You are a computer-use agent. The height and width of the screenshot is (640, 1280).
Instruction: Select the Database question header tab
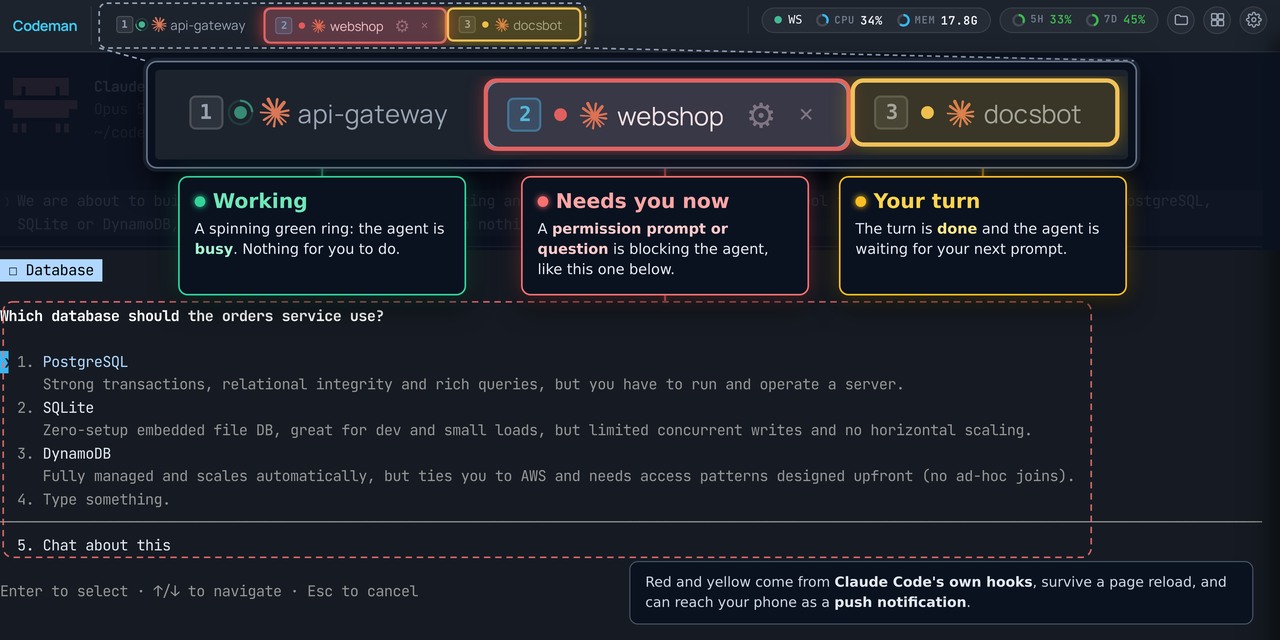click(51, 270)
